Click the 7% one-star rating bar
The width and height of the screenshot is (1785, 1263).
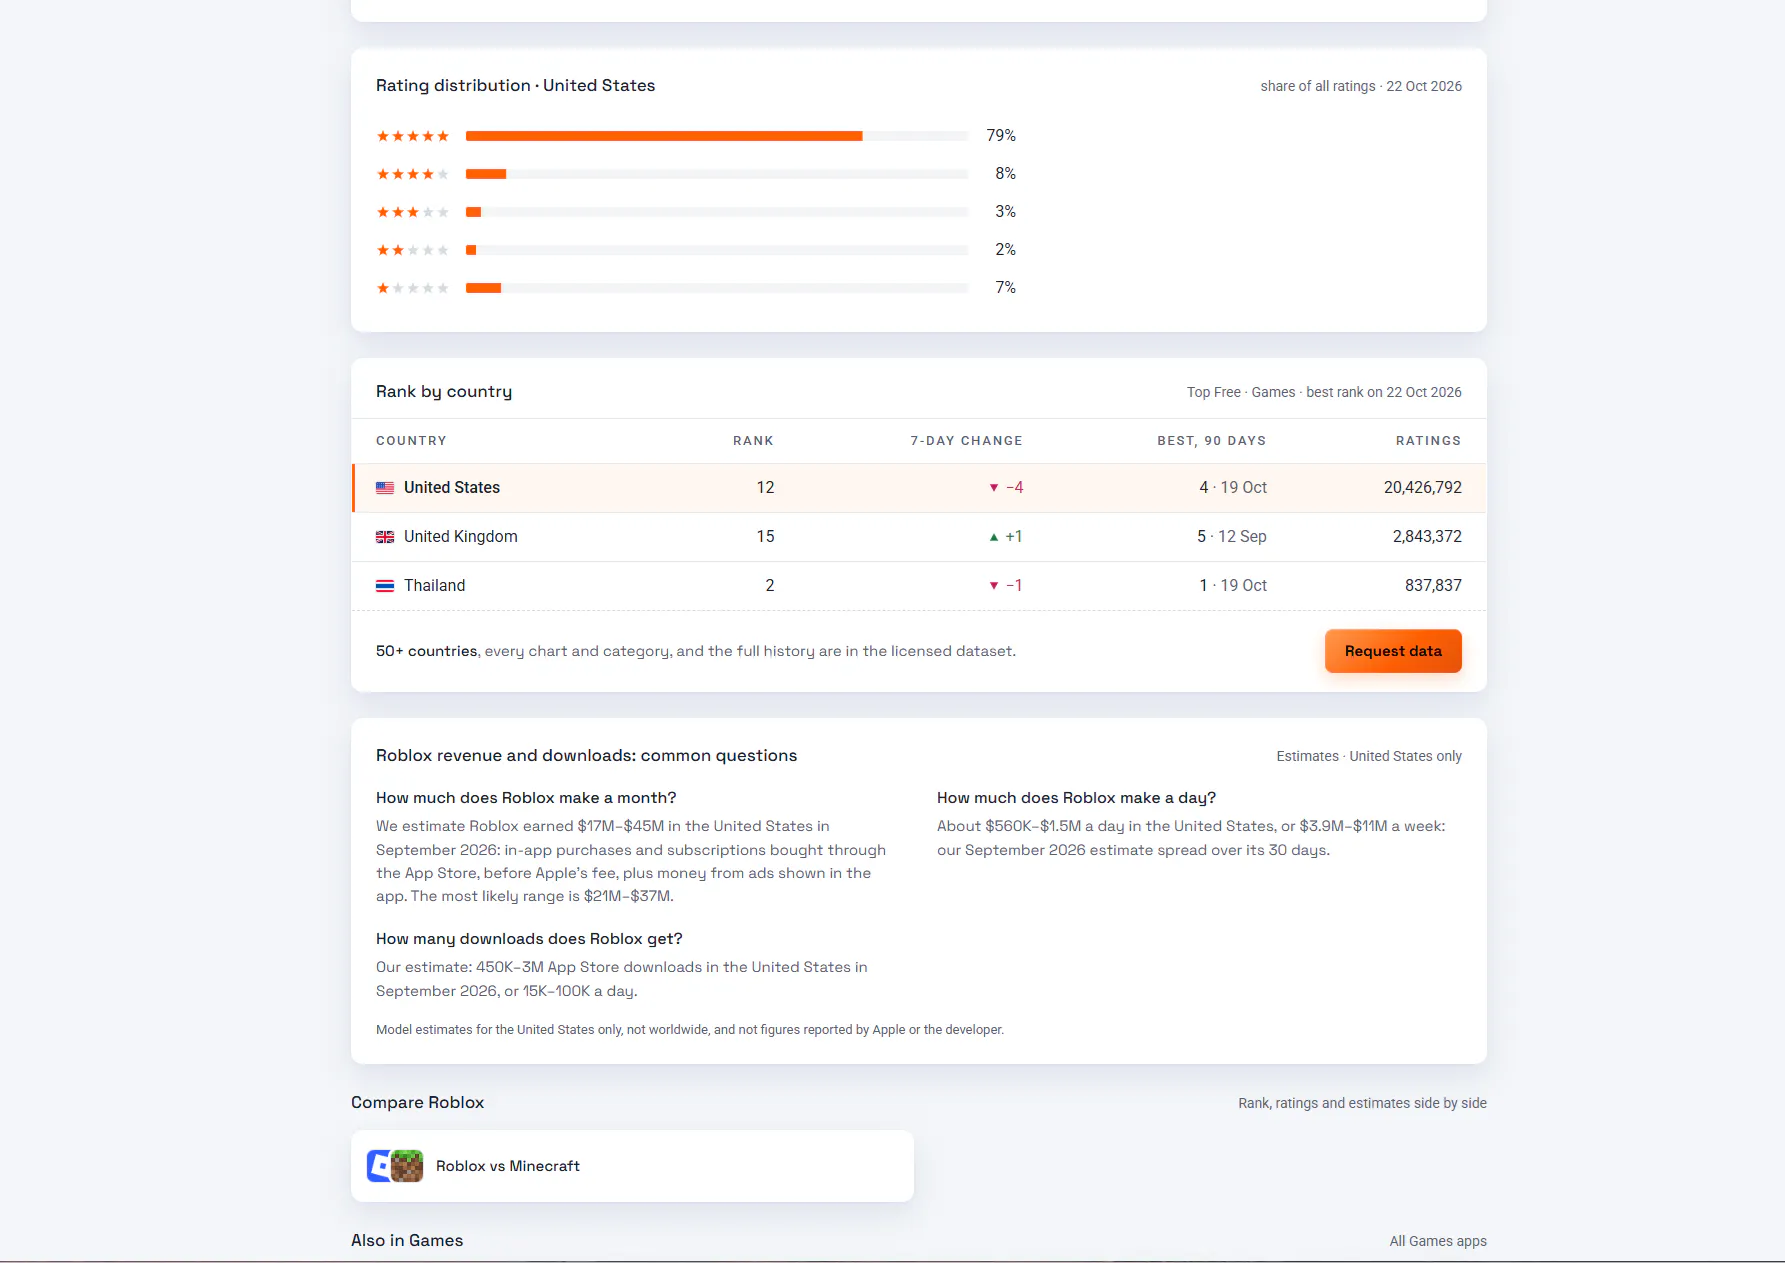click(717, 288)
